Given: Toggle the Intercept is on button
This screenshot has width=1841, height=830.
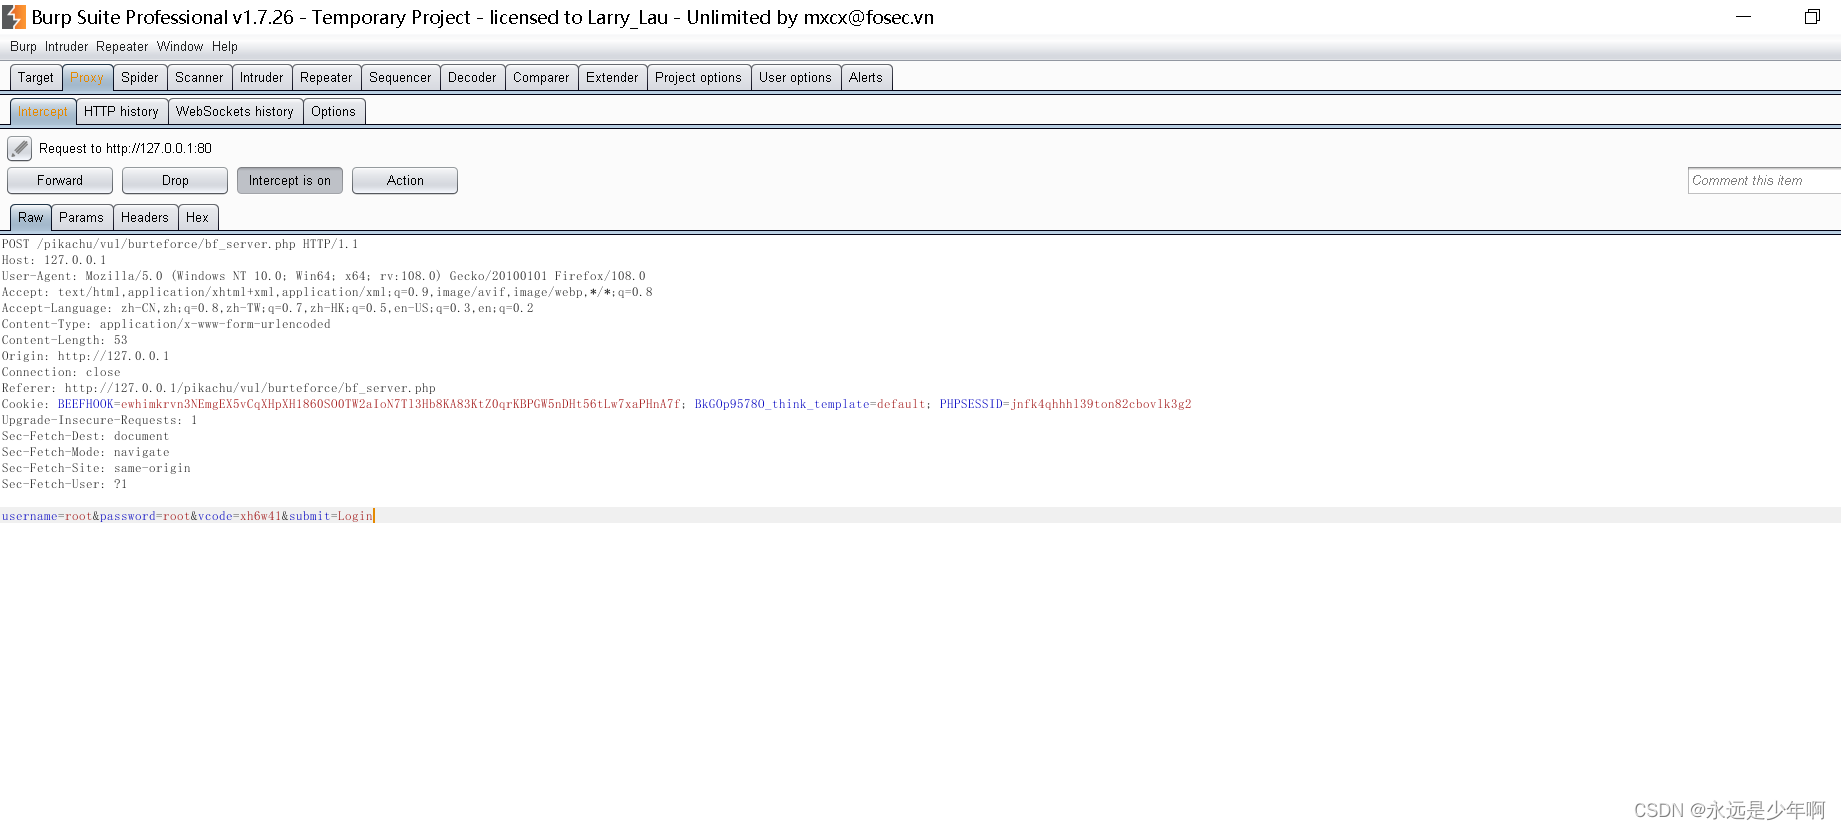Looking at the screenshot, I should coord(290,181).
